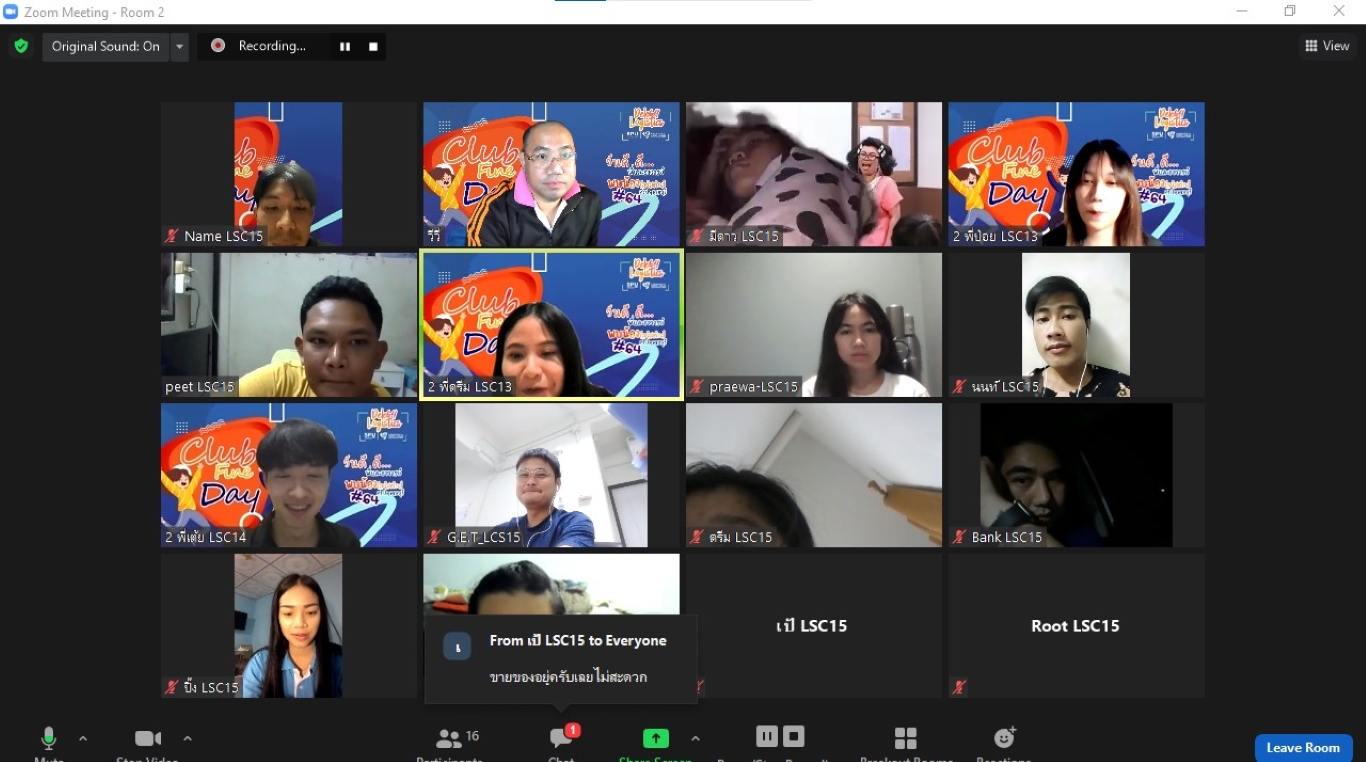Click muted mic icon on G.E.T_LCS15
Image resolution: width=1366 pixels, height=762 pixels.
click(434, 537)
